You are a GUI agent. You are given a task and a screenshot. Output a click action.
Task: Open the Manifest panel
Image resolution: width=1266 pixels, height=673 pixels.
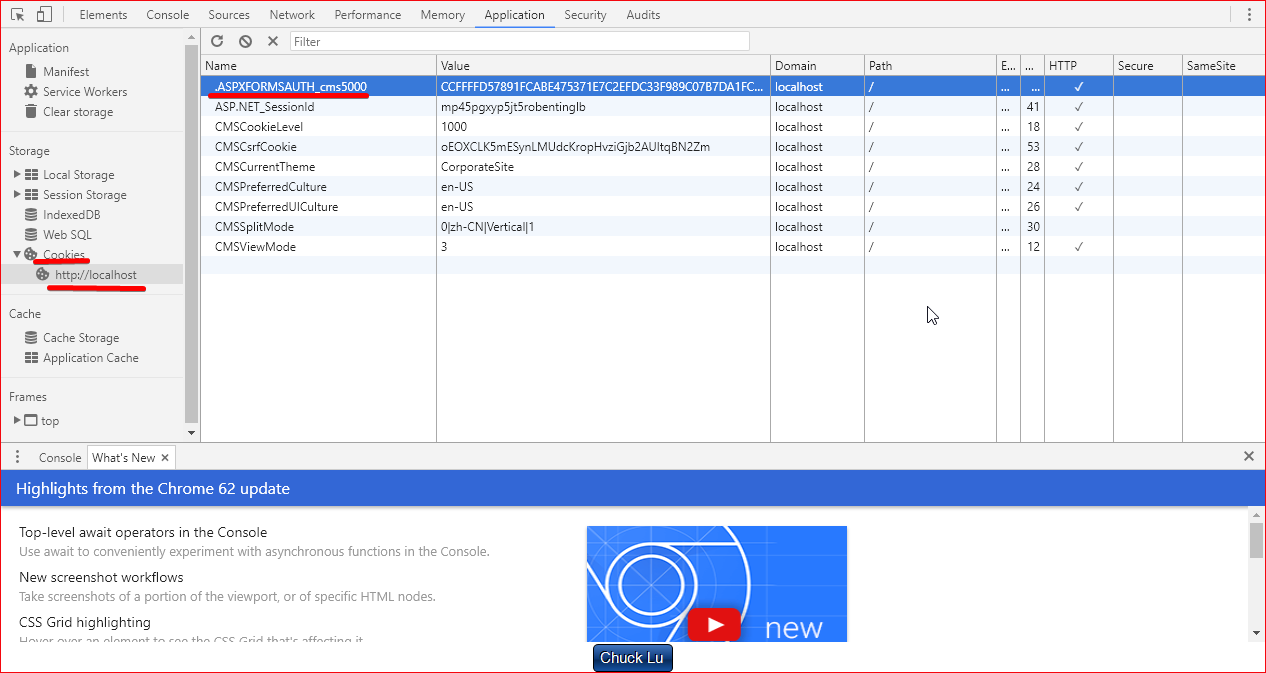[66, 72]
